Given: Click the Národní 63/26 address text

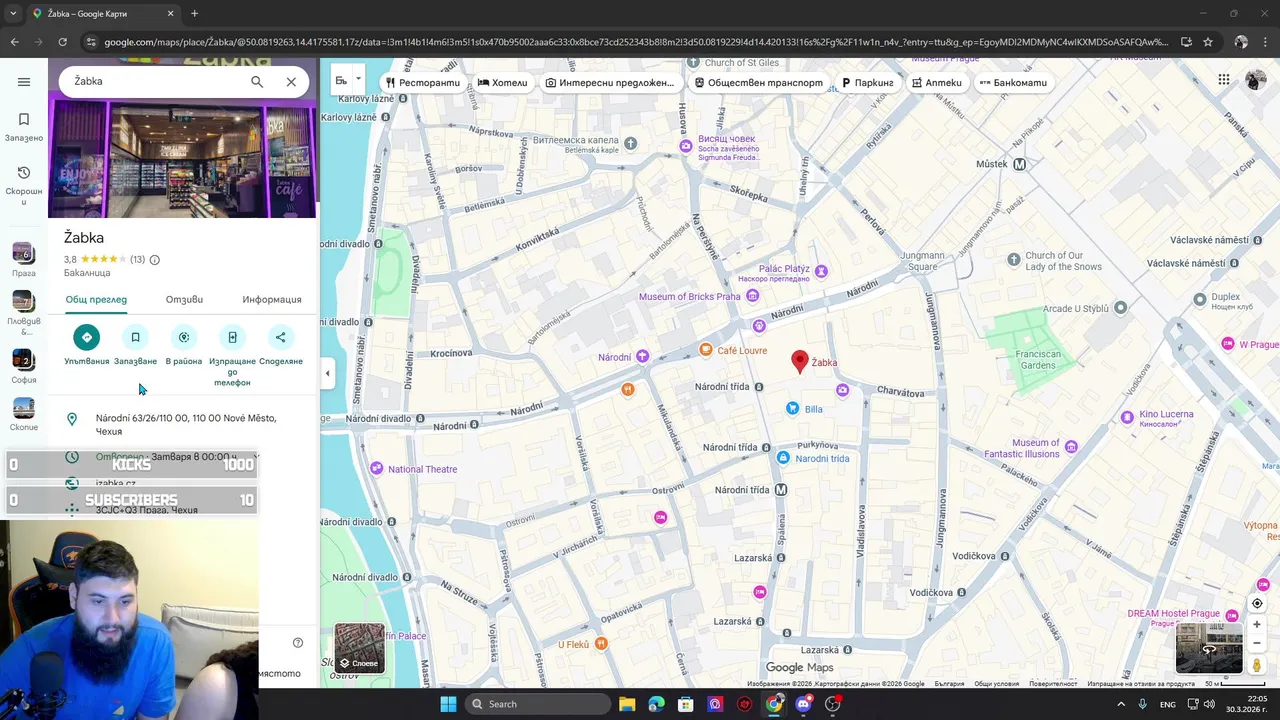Looking at the screenshot, I should click(x=186, y=424).
